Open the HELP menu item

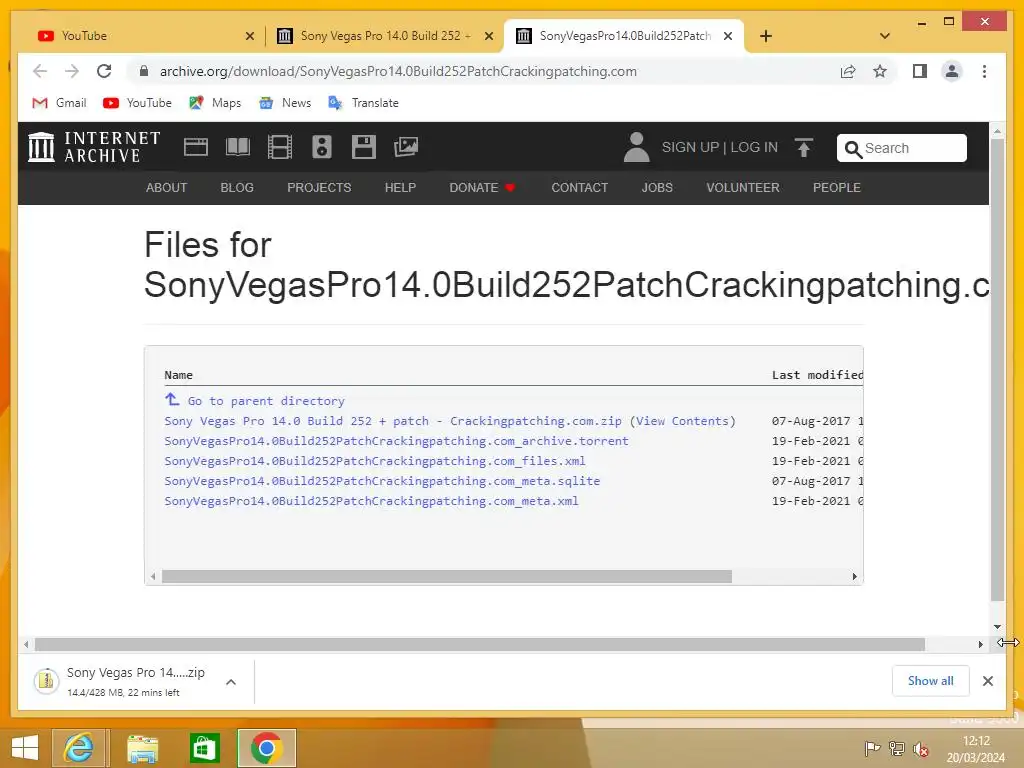click(400, 187)
